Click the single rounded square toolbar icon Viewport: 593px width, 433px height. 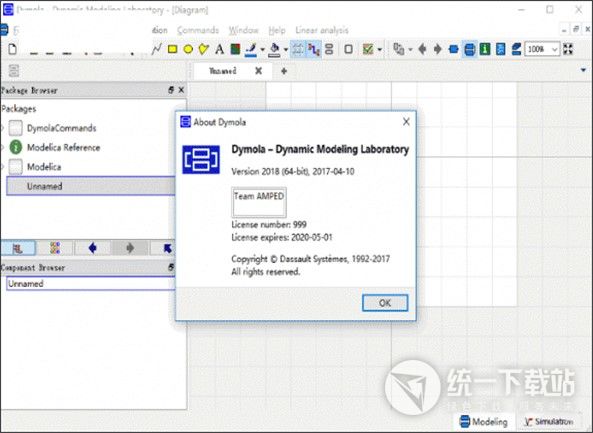pos(349,49)
